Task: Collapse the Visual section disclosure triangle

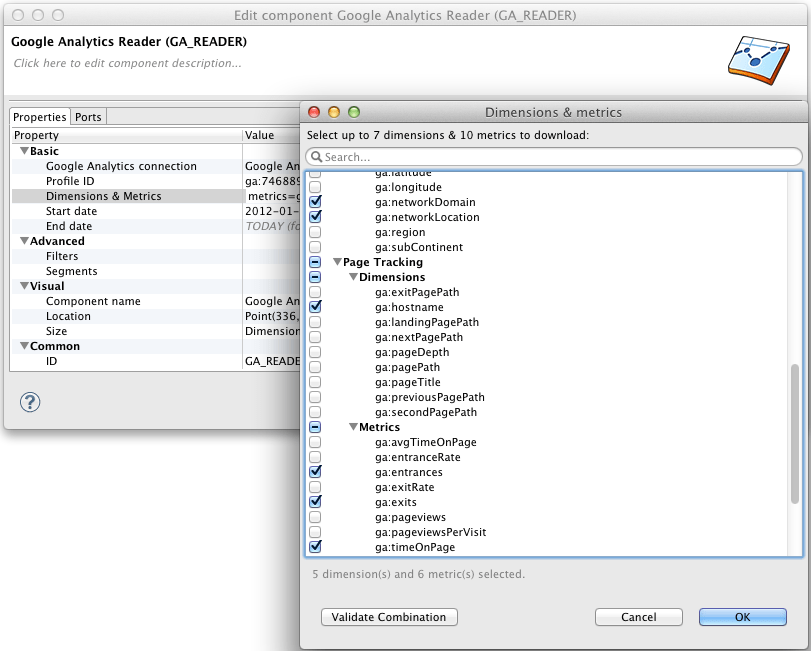Action: coord(23,286)
